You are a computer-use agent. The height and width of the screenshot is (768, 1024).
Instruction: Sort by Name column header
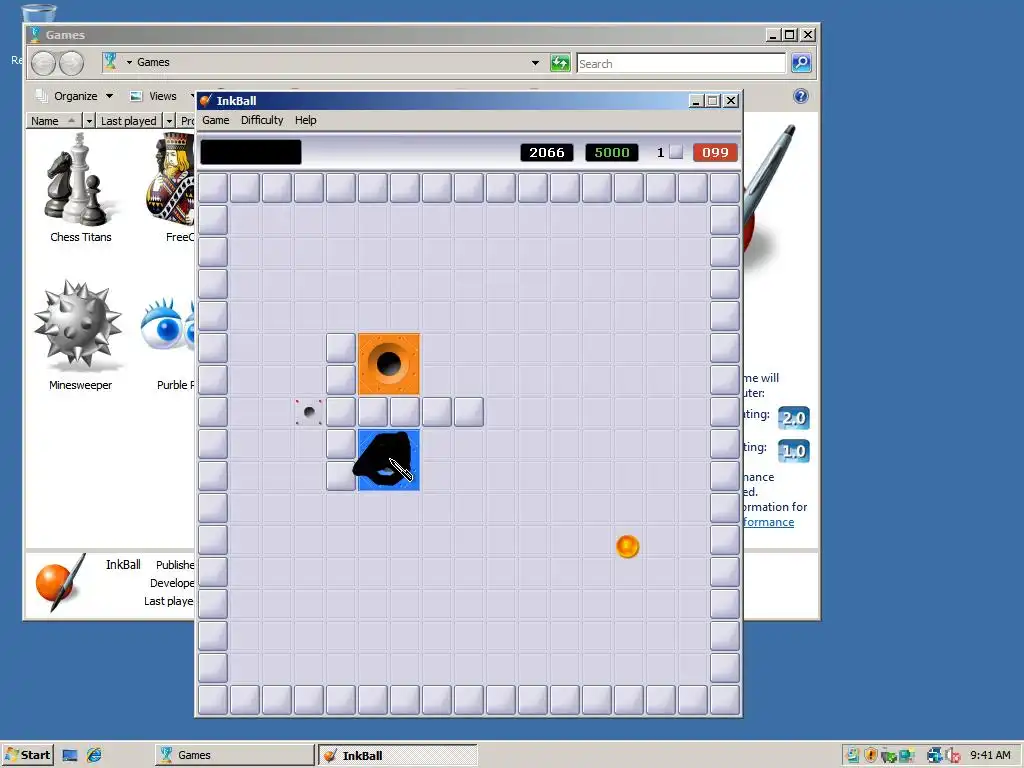click(x=54, y=121)
